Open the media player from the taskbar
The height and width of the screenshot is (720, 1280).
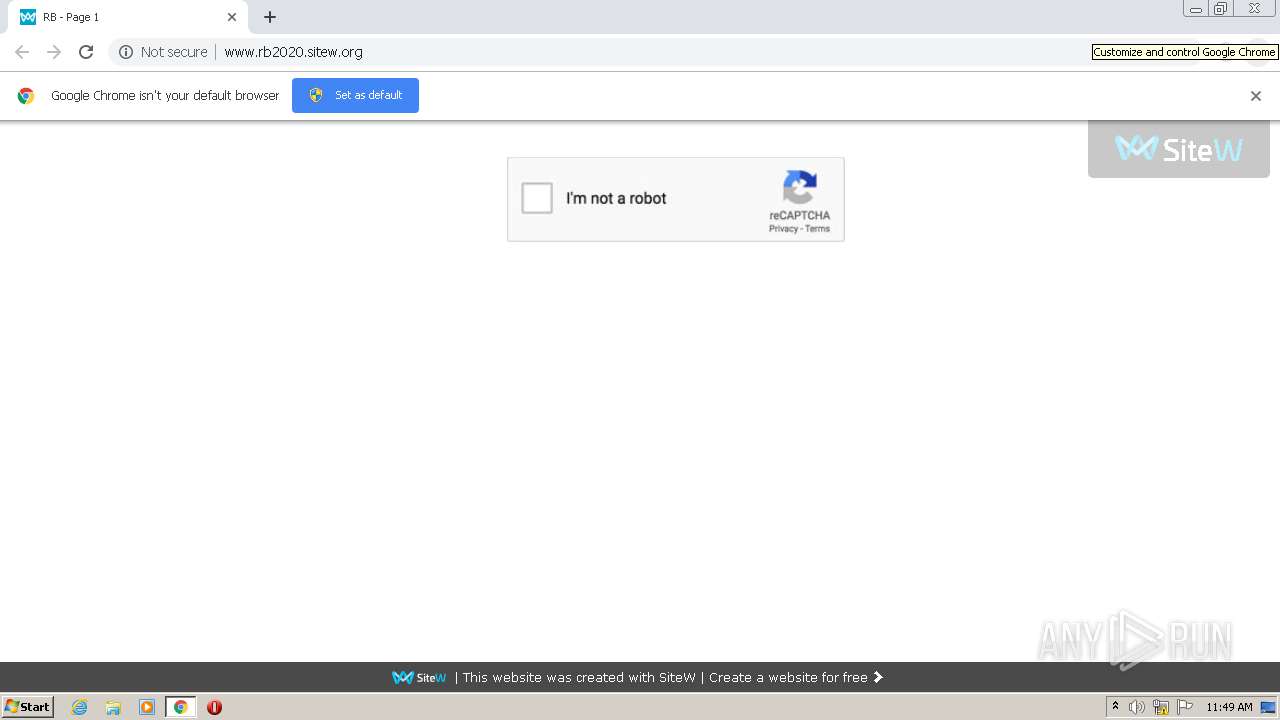click(147, 707)
